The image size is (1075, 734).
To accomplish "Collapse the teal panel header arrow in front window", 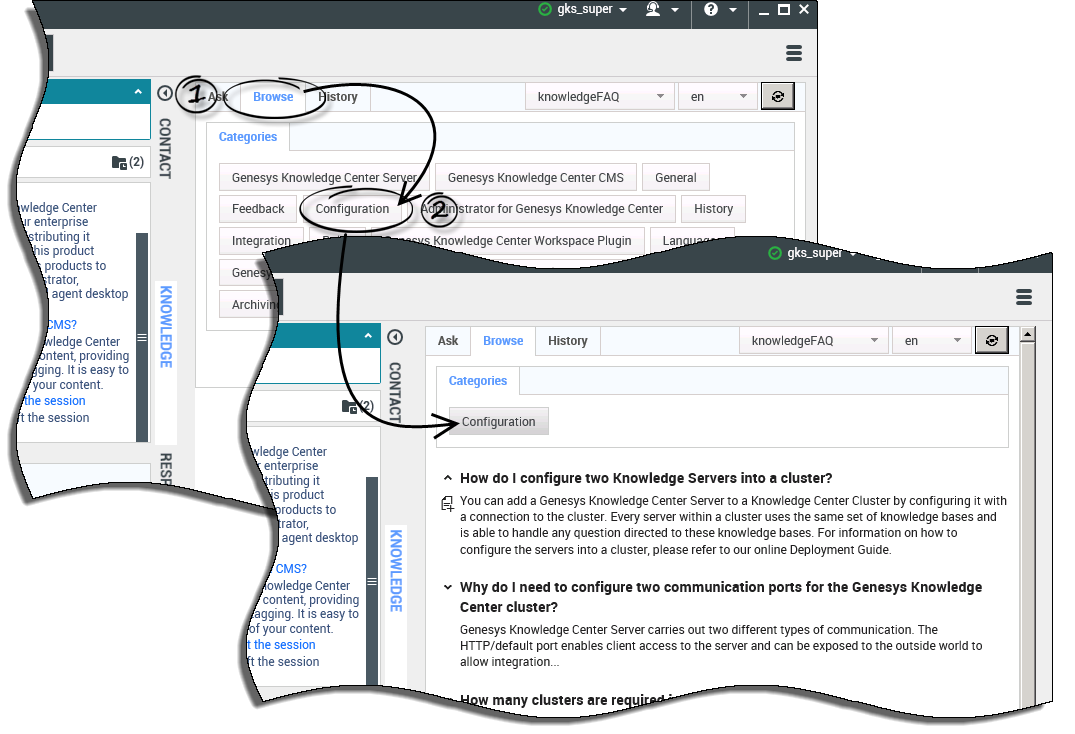I will 368,336.
